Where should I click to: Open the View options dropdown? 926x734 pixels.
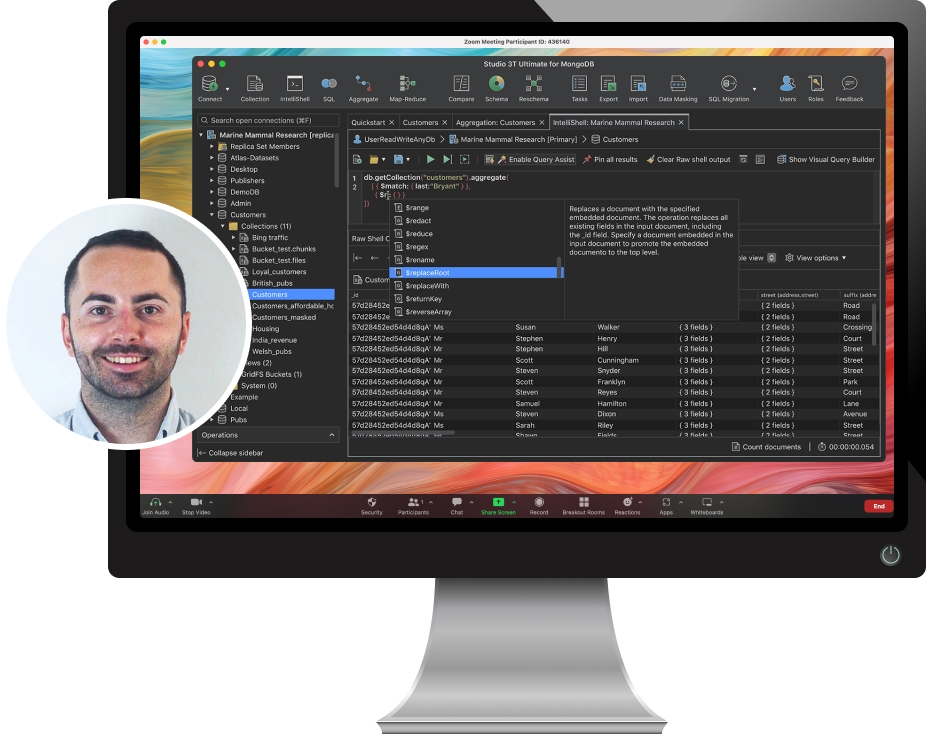tap(816, 258)
